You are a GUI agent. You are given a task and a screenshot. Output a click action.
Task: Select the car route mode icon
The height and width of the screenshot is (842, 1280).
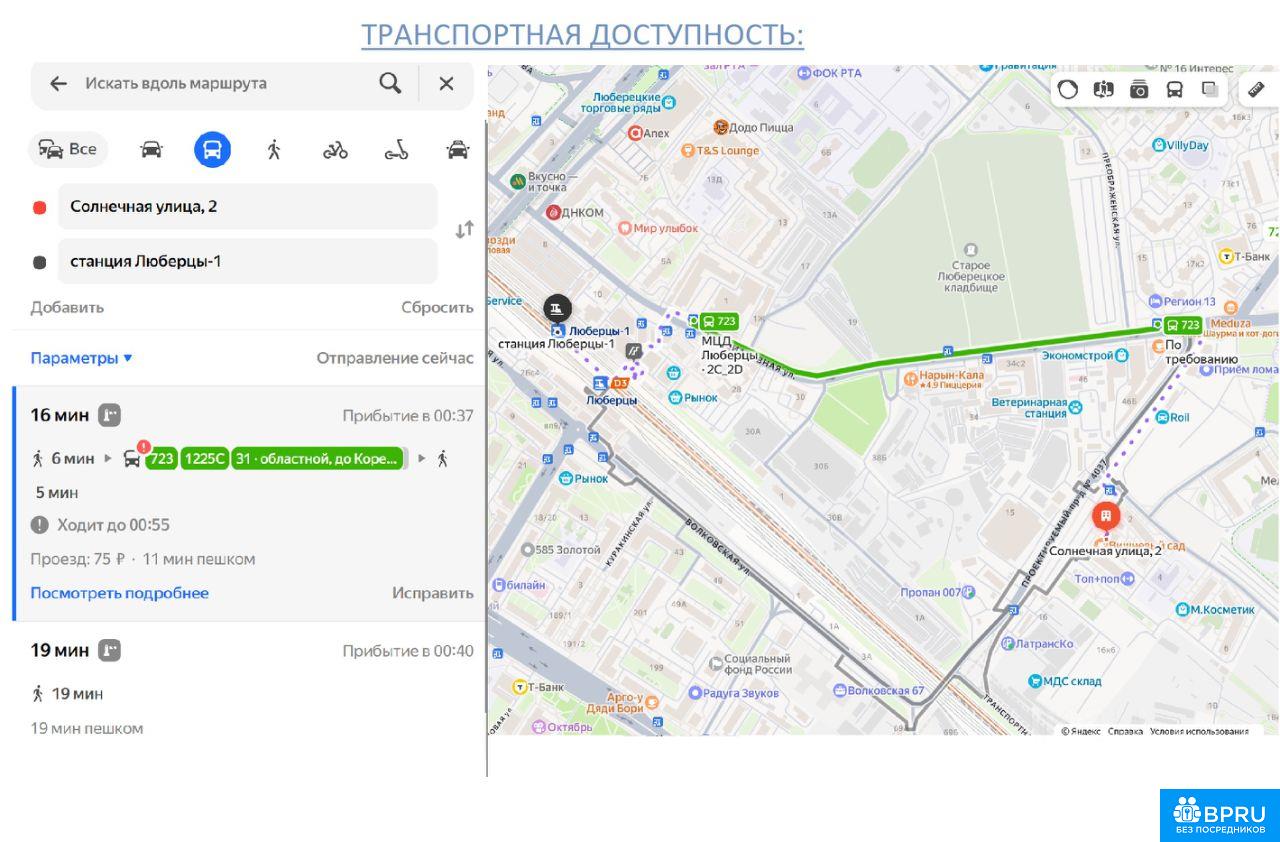tap(151, 150)
